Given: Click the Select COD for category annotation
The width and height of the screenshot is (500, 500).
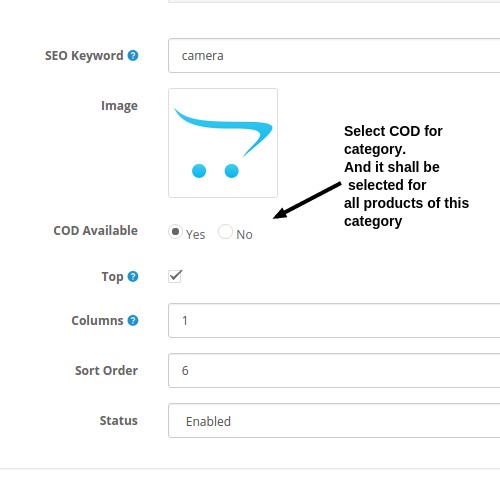Looking at the screenshot, I should (x=406, y=176).
